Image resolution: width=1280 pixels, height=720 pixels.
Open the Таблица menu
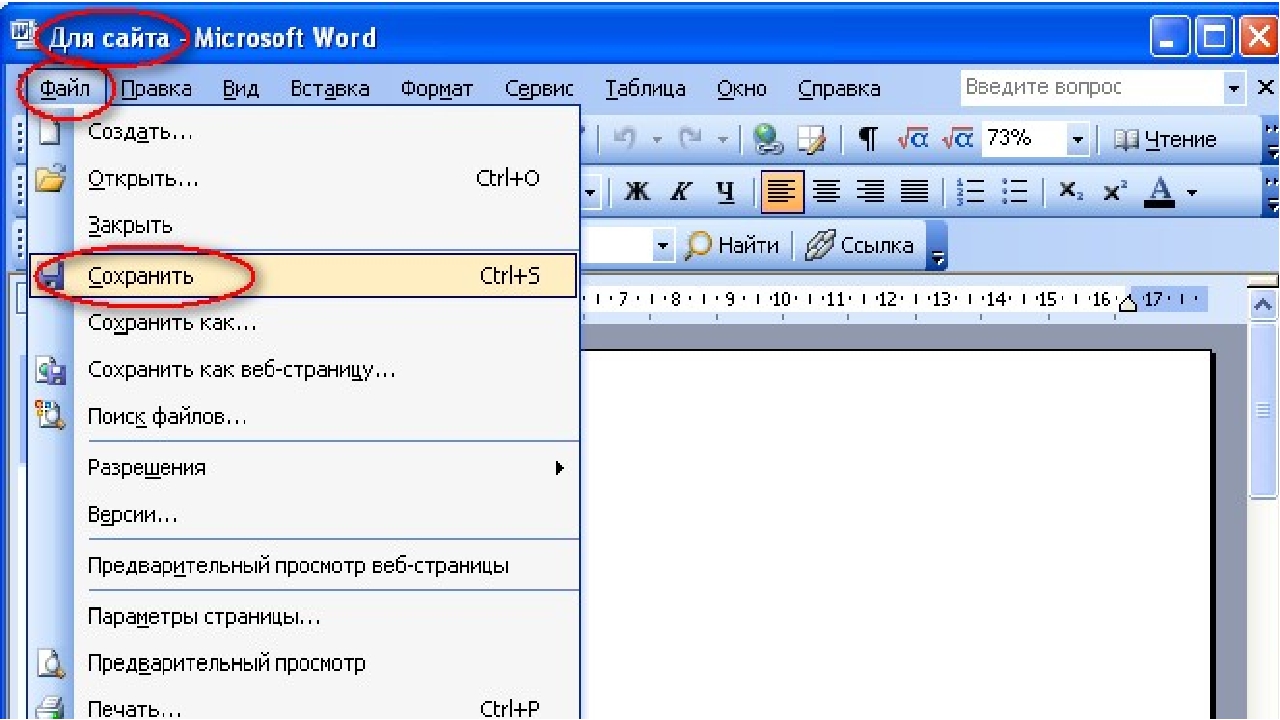(646, 89)
